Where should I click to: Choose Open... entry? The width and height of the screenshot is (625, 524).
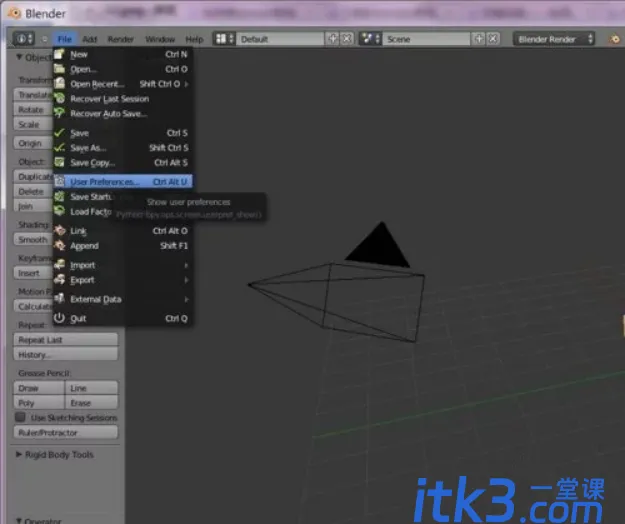click(x=123, y=69)
